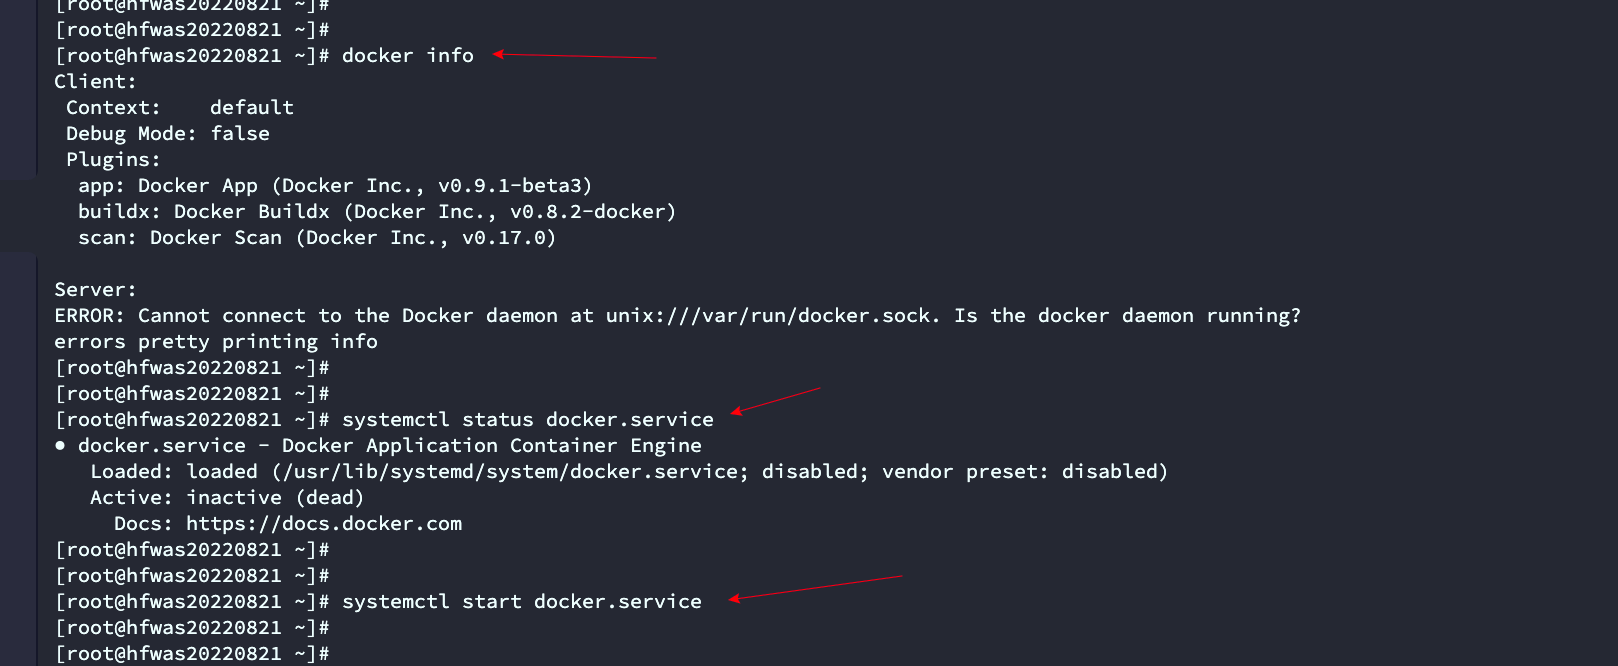The width and height of the screenshot is (1618, 666).
Task: Click the Docker App v0.9.1-beta3 plugin line
Action: (x=335, y=186)
